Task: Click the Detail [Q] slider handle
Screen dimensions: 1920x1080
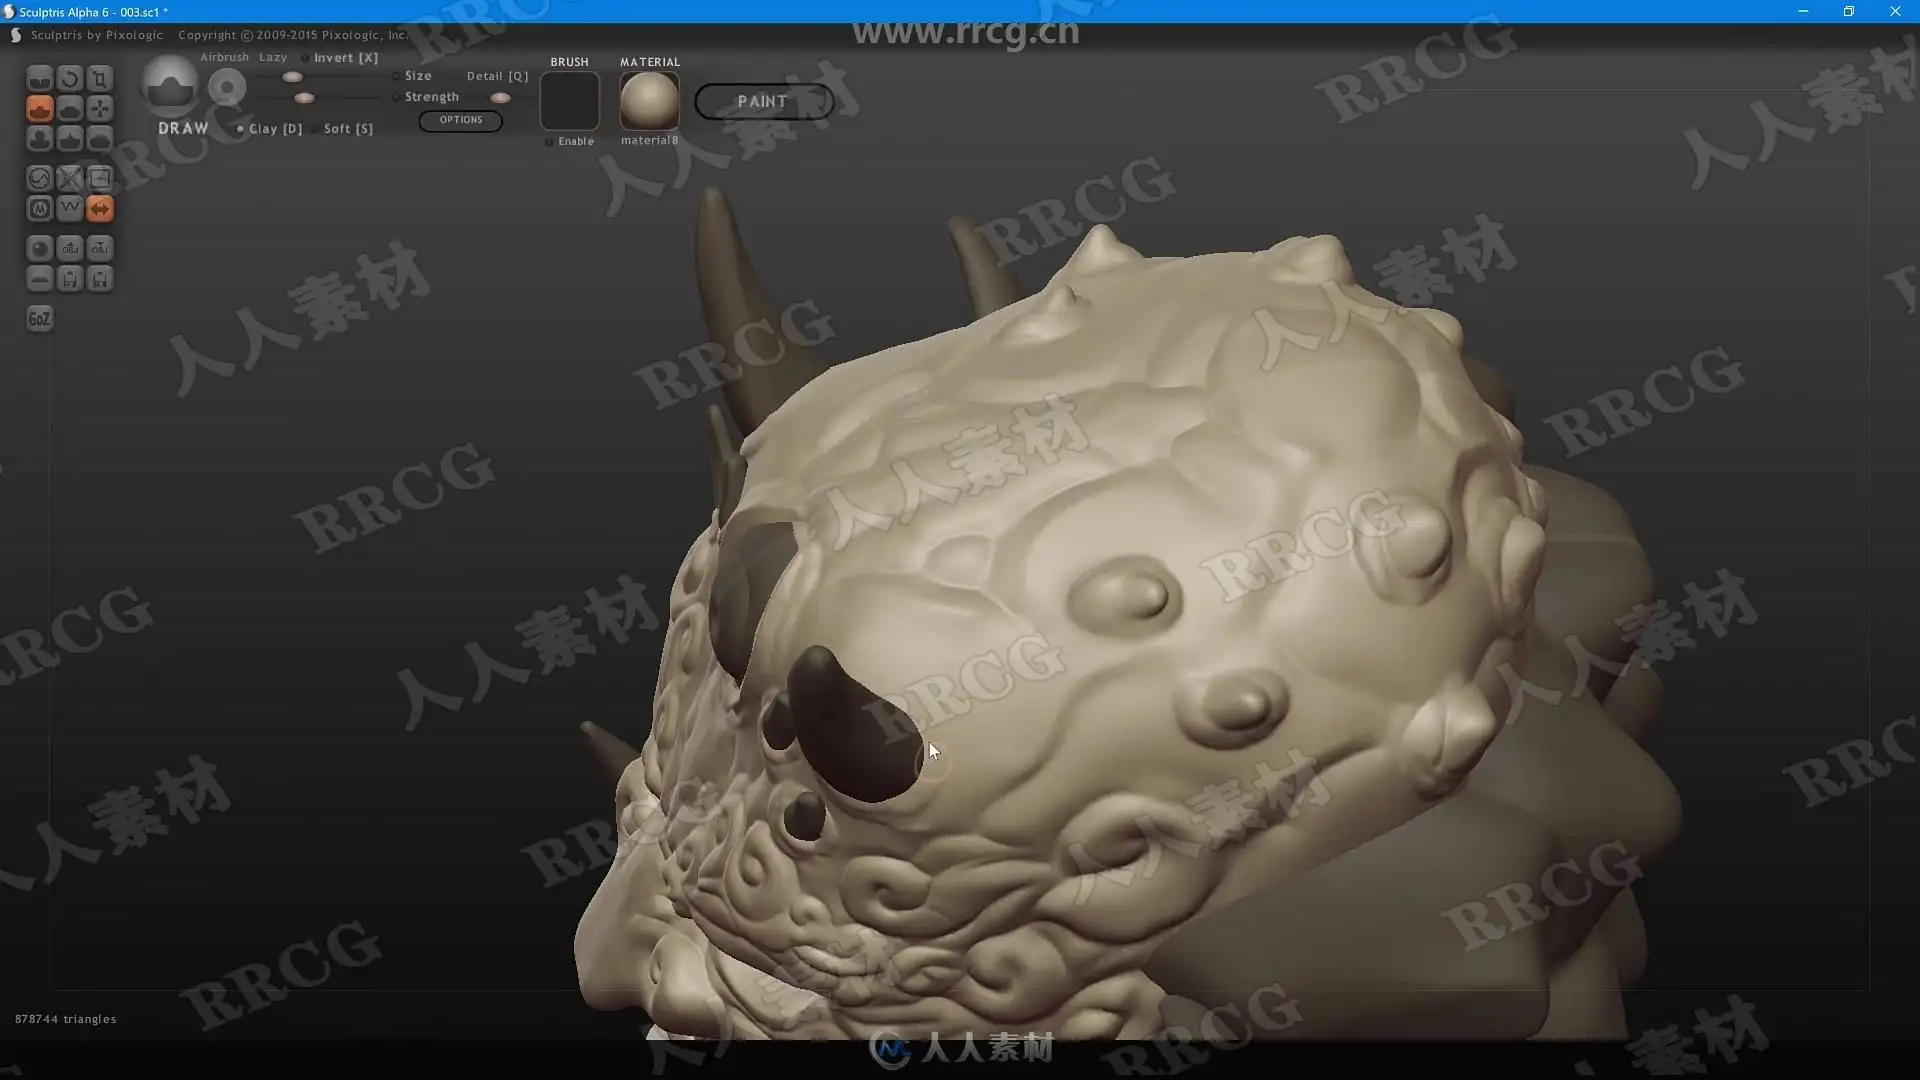Action: point(501,98)
